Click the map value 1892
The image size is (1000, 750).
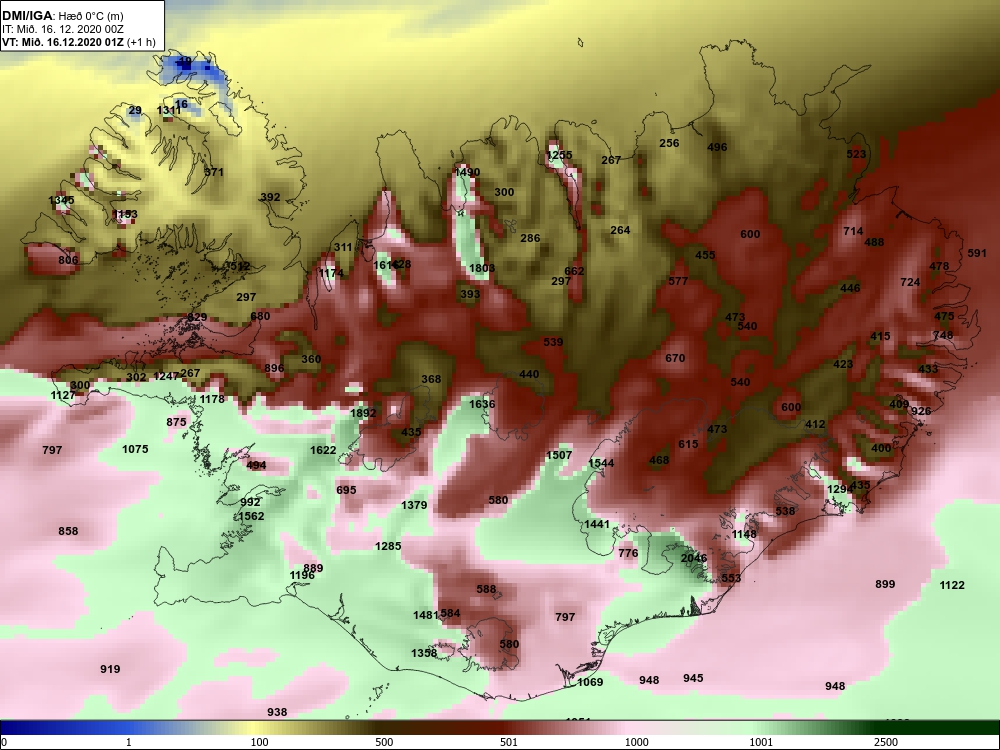tap(364, 413)
